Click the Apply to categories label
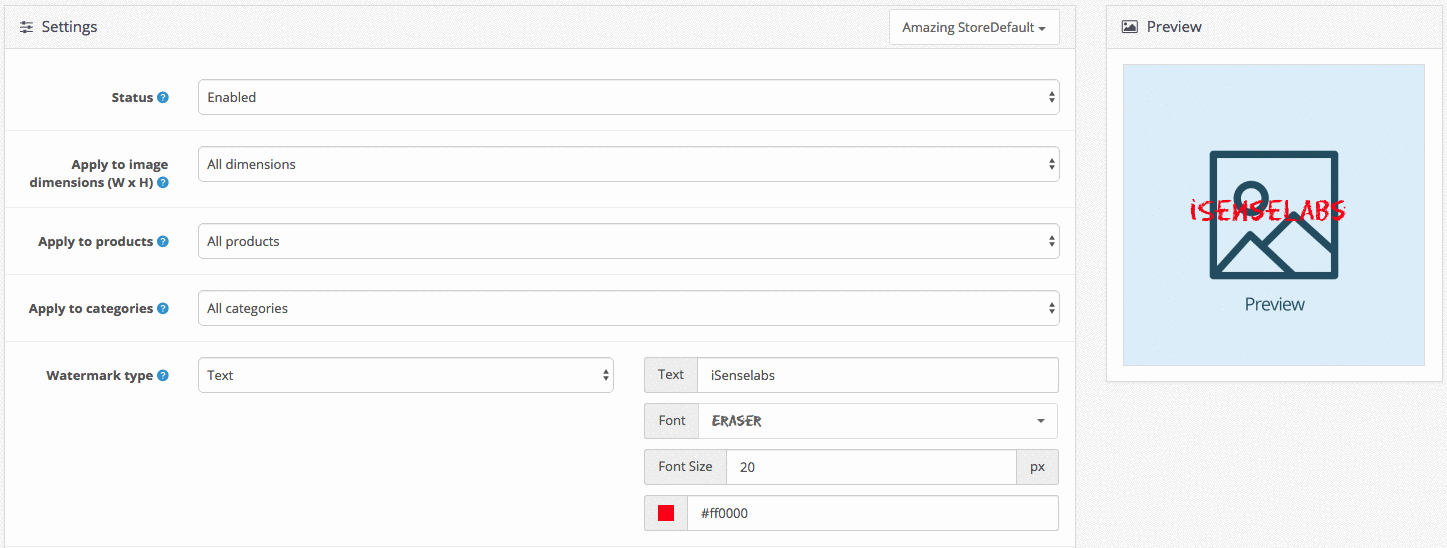This screenshot has height=548, width=1447. (x=91, y=309)
